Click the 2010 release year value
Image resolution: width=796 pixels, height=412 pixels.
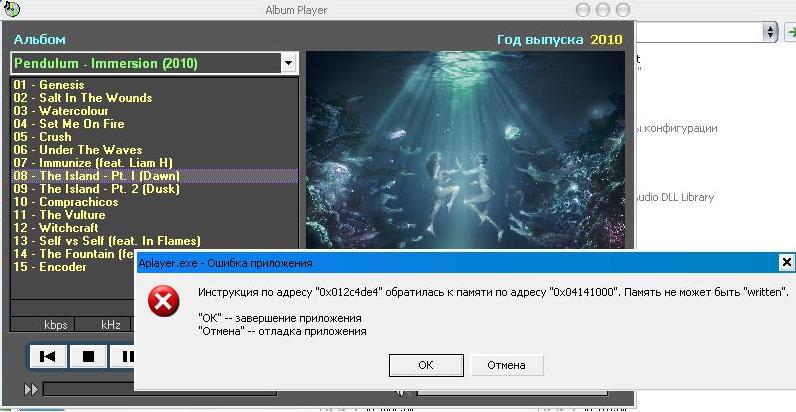606,40
